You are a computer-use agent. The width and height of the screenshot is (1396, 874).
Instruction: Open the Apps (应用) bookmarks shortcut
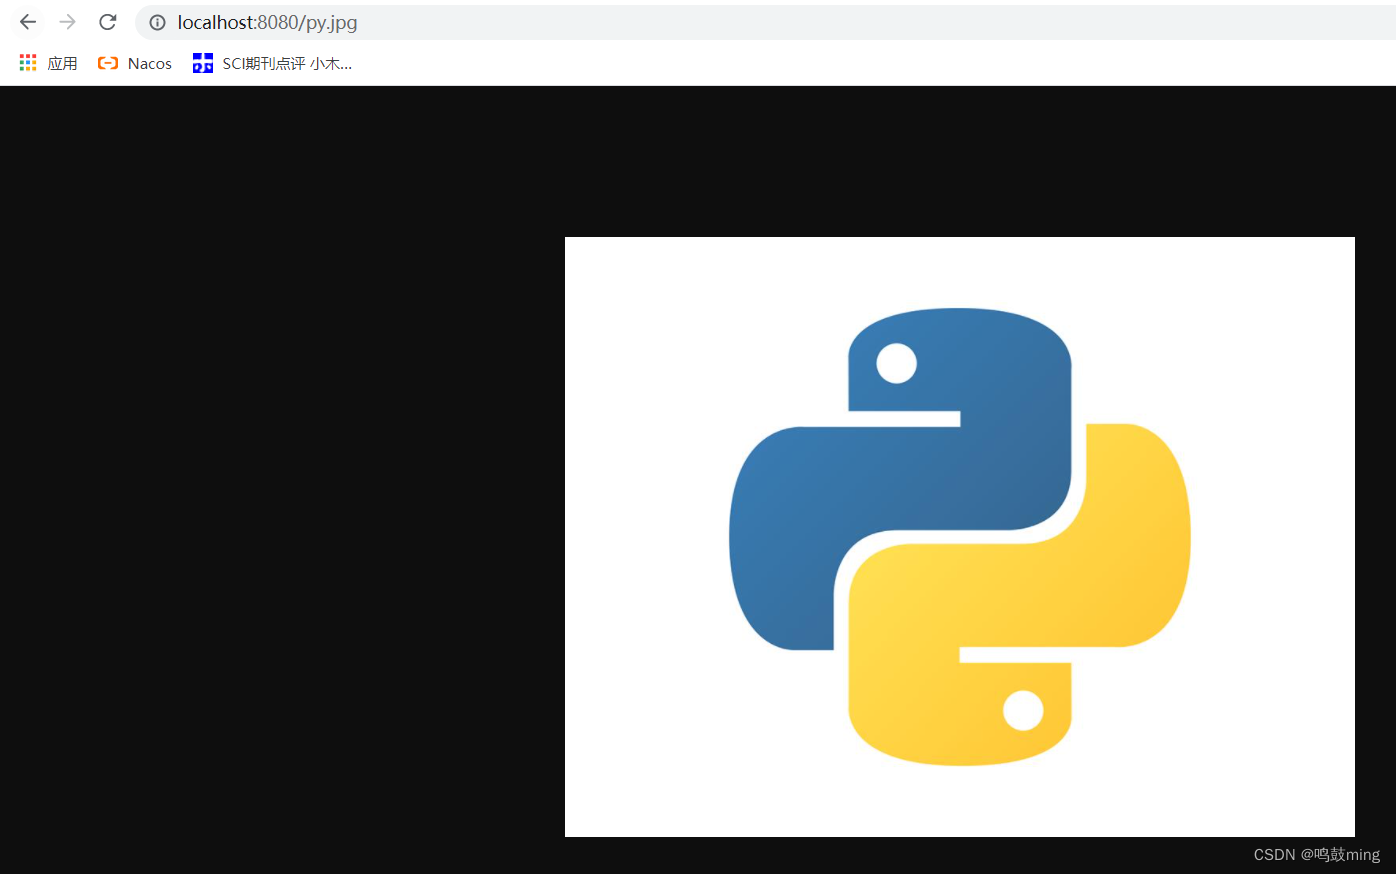[48, 63]
